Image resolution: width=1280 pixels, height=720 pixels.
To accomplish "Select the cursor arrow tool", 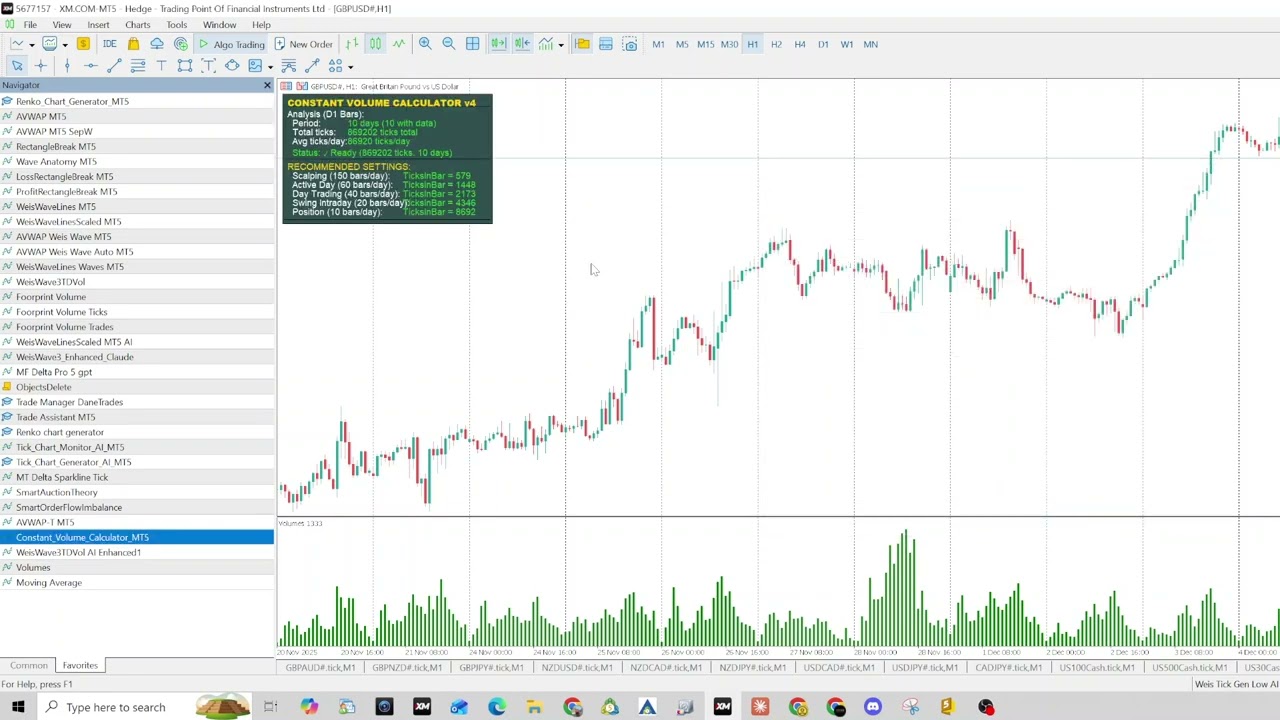I will (17, 66).
